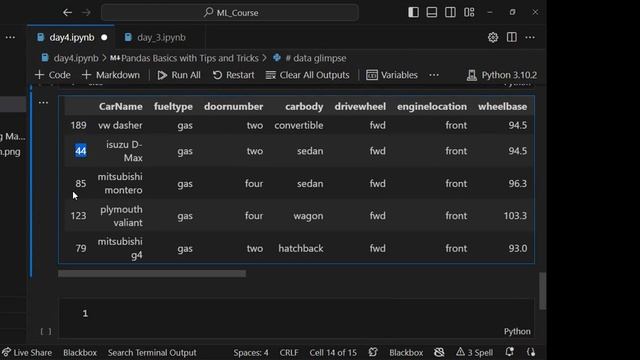
Task: Open the cell output more actions dots
Action: pos(43,102)
